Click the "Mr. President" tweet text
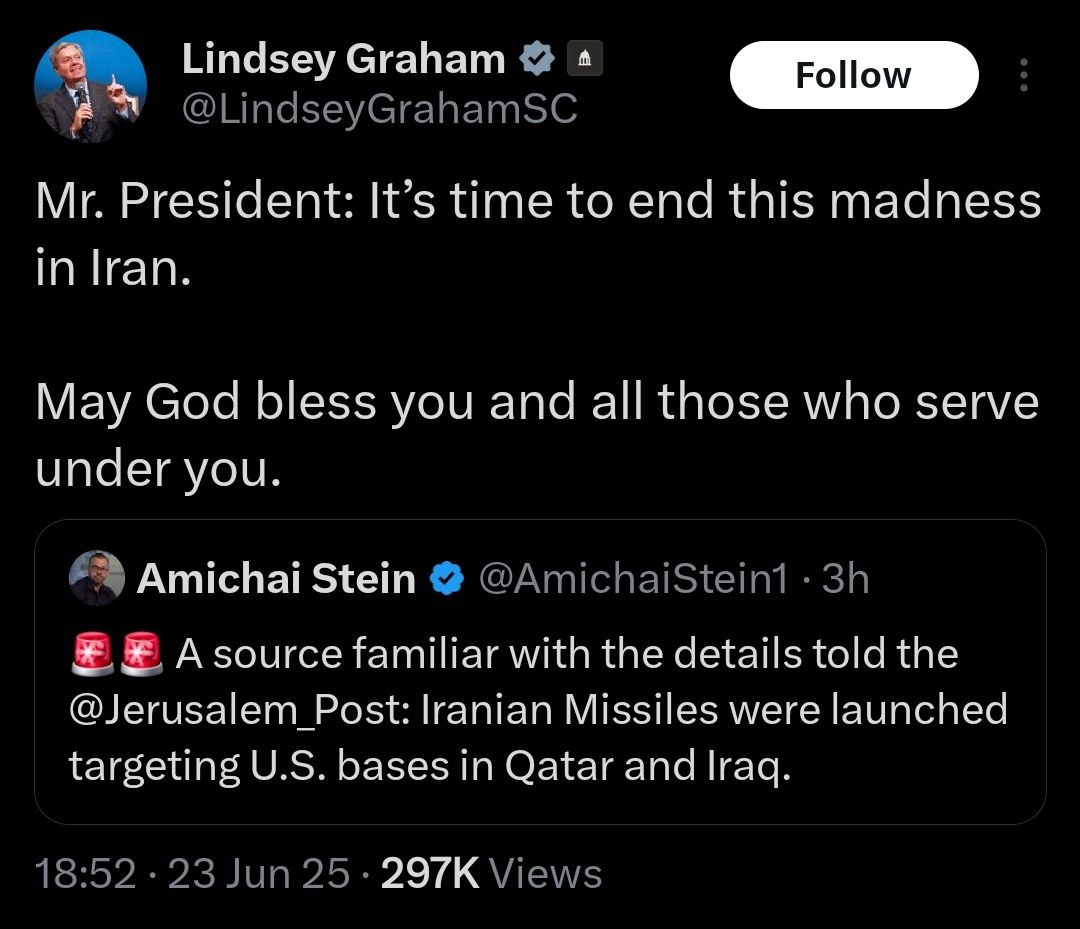 click(x=538, y=199)
